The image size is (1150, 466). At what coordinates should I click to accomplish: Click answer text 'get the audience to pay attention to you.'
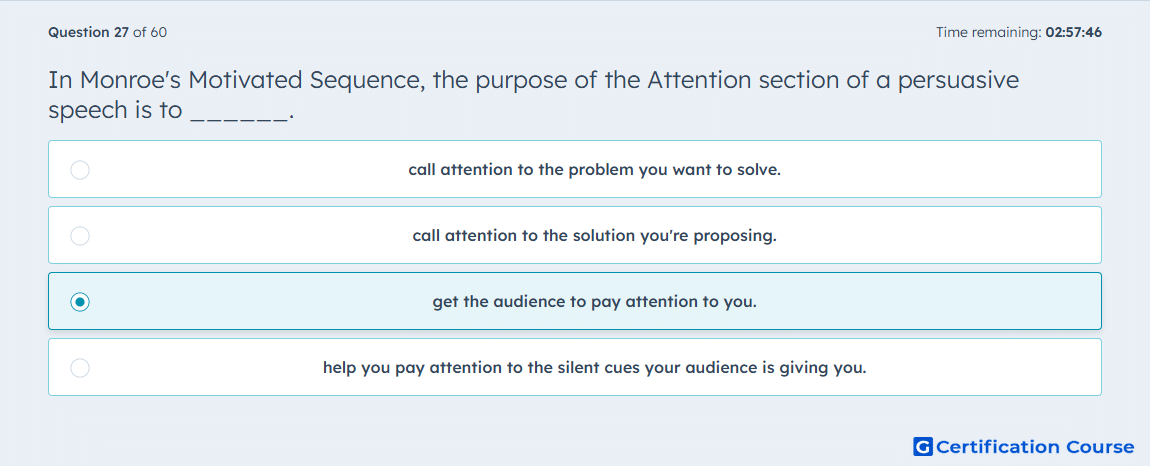594,302
